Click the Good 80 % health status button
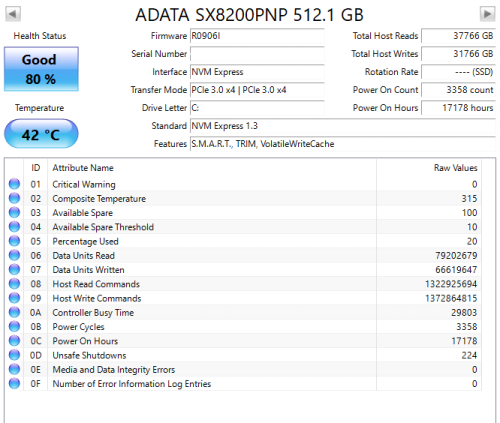The image size is (500, 423). 41,69
